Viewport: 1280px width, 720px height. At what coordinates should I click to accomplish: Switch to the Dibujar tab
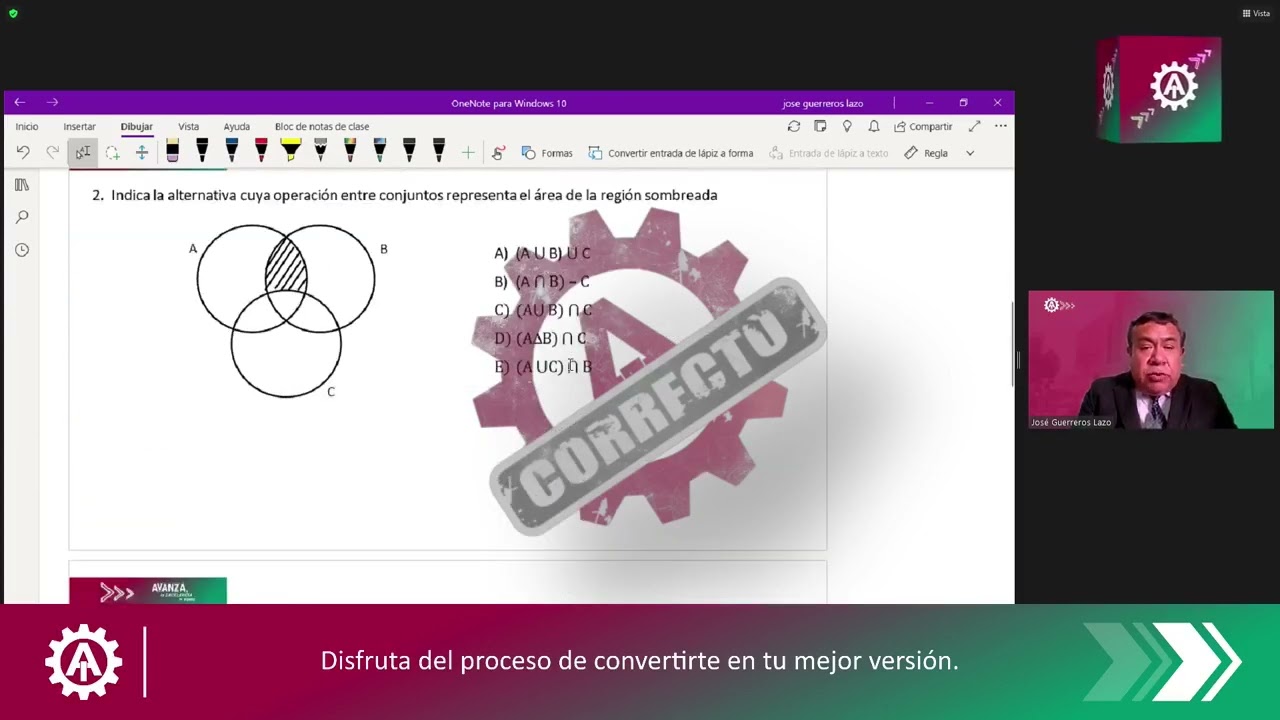(x=137, y=127)
